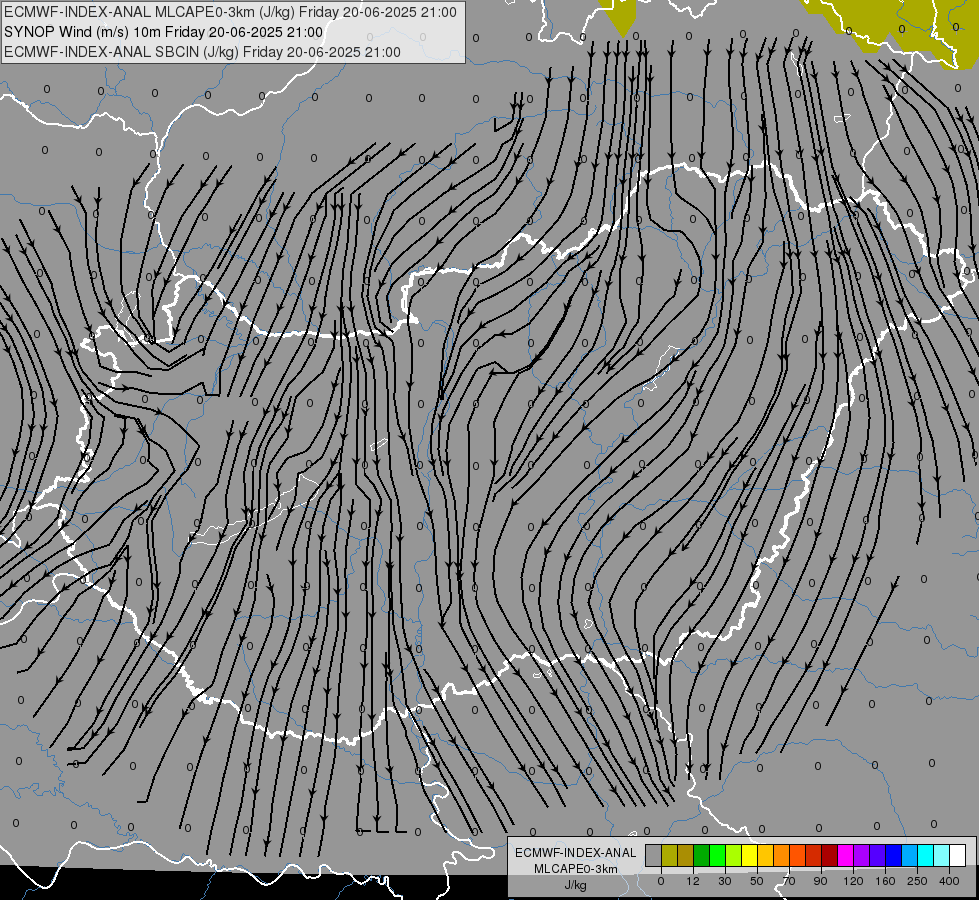The image size is (979, 900).
Task: Pick the pure yellow legend swatch
Action: pos(749,856)
